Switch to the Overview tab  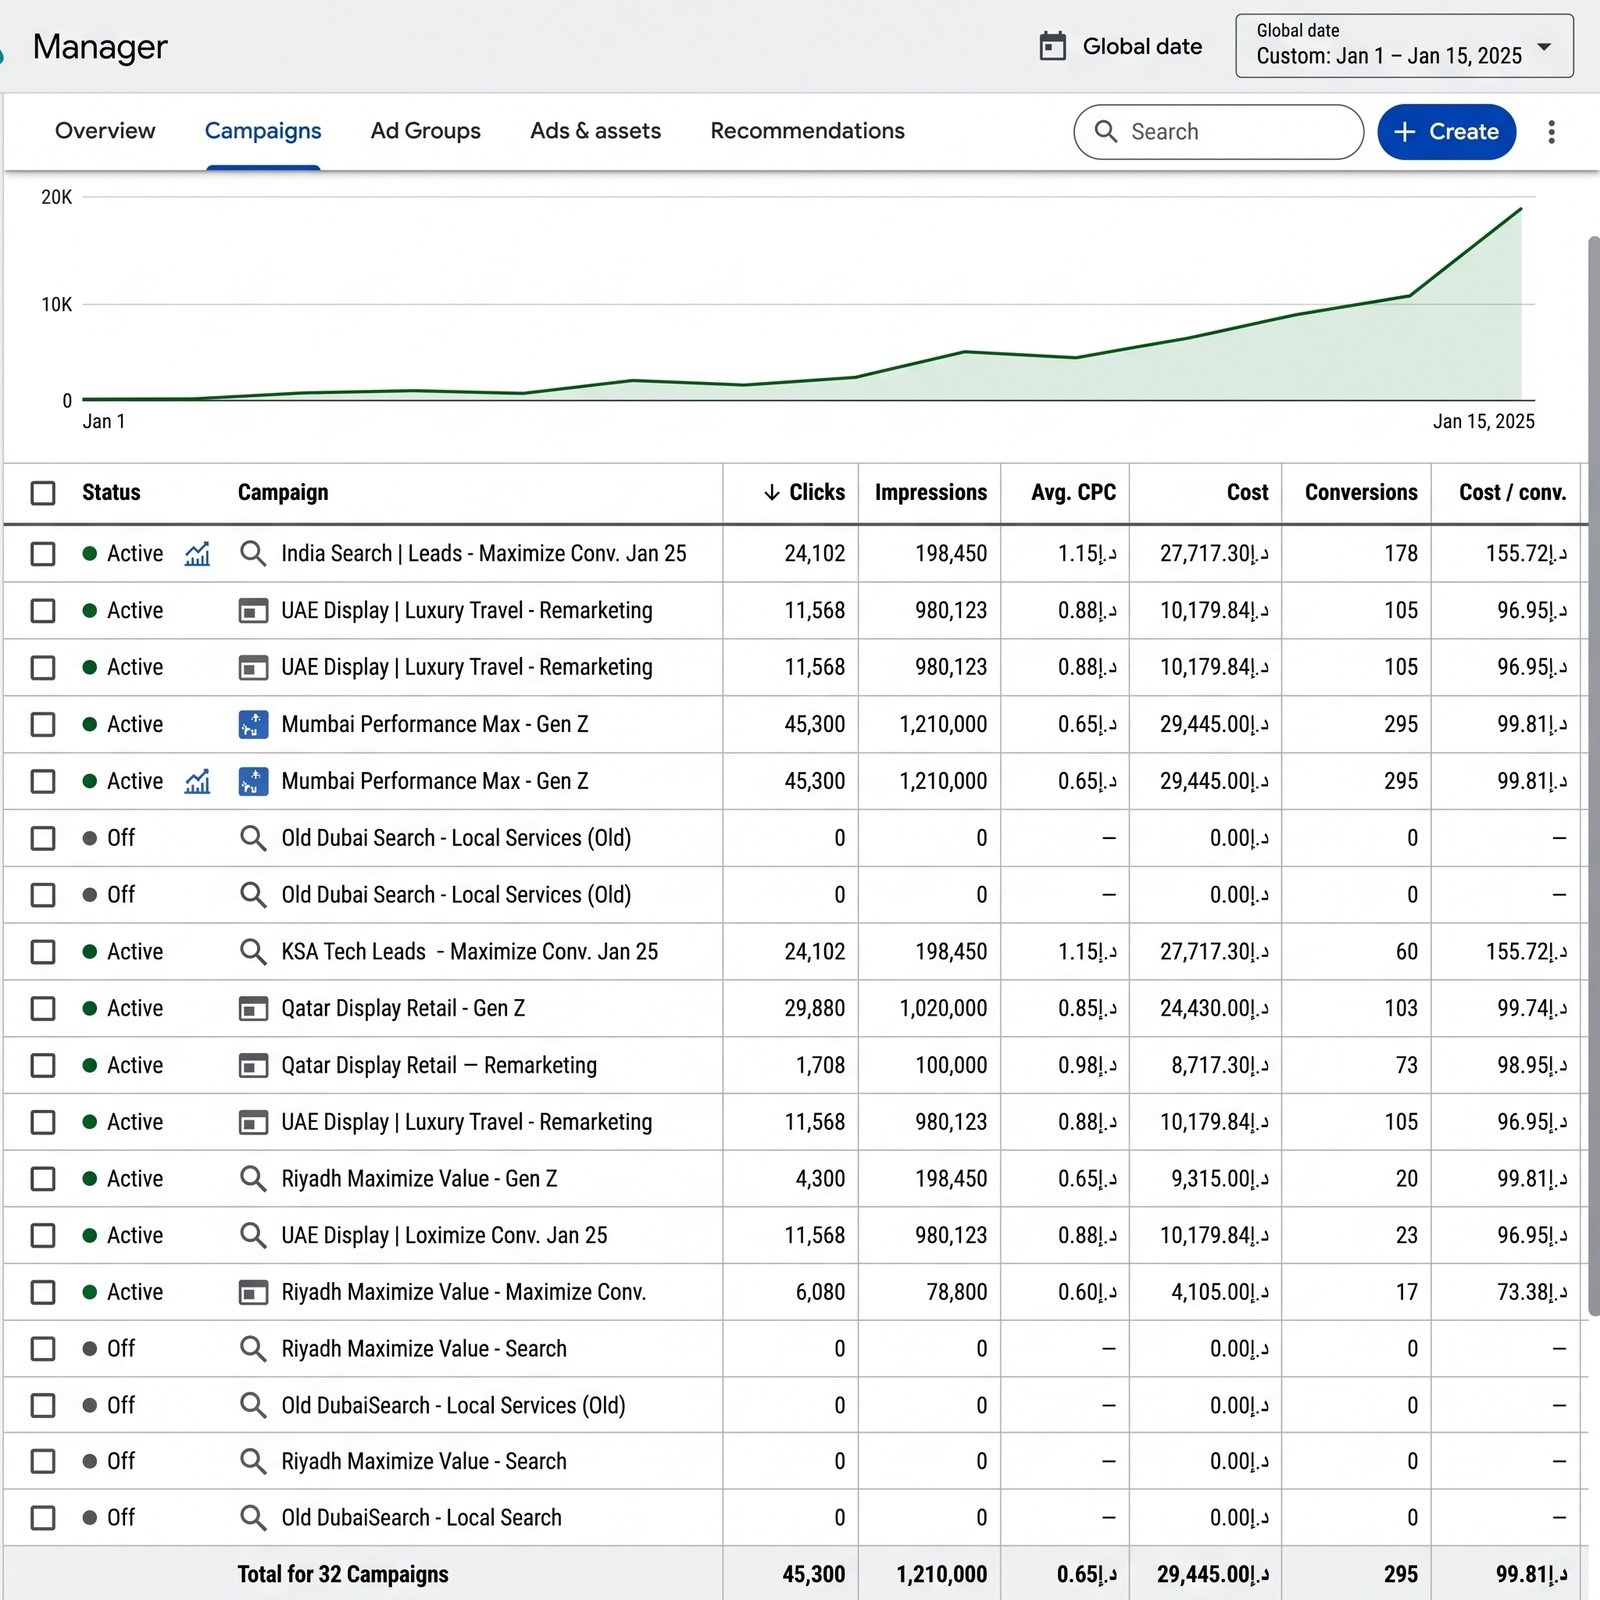(x=105, y=131)
